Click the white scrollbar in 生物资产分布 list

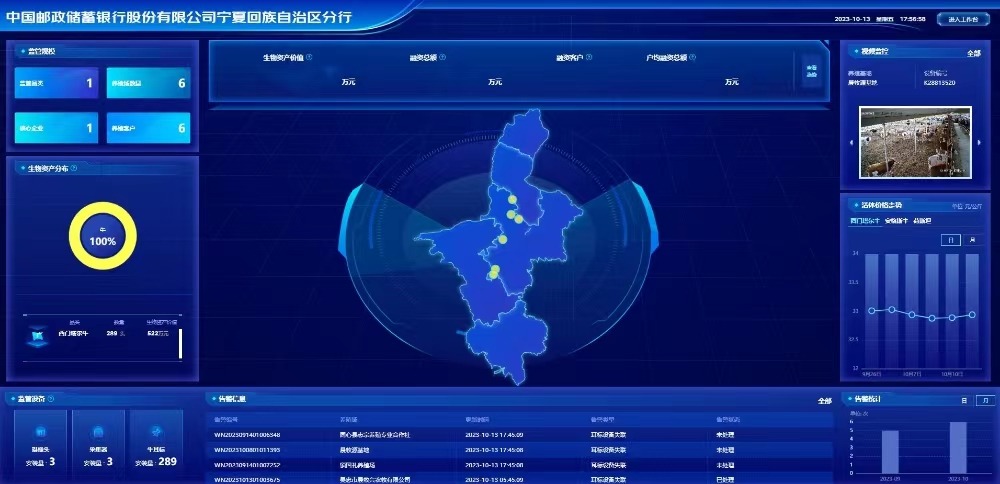pyautogui.click(x=180, y=344)
